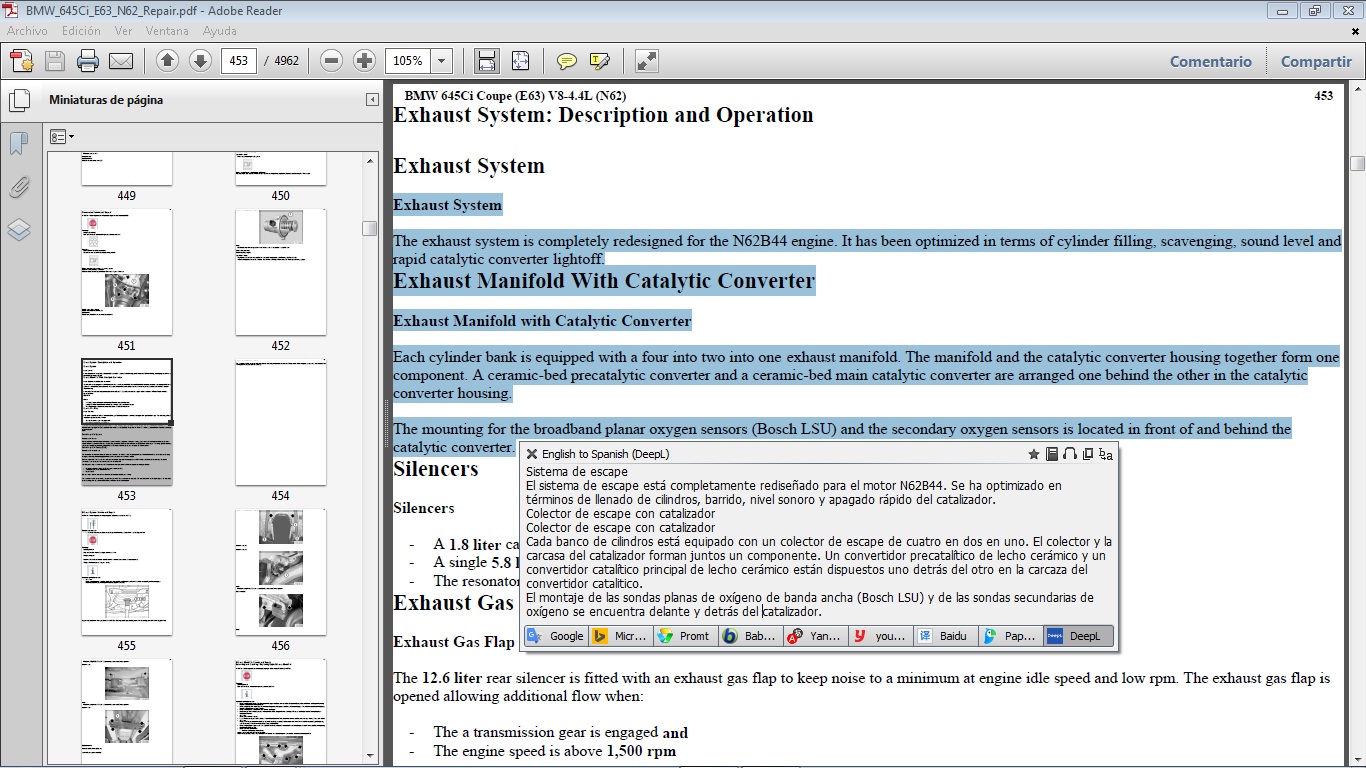
Task: Click the 'Silencers' large heading text
Action: click(x=436, y=469)
